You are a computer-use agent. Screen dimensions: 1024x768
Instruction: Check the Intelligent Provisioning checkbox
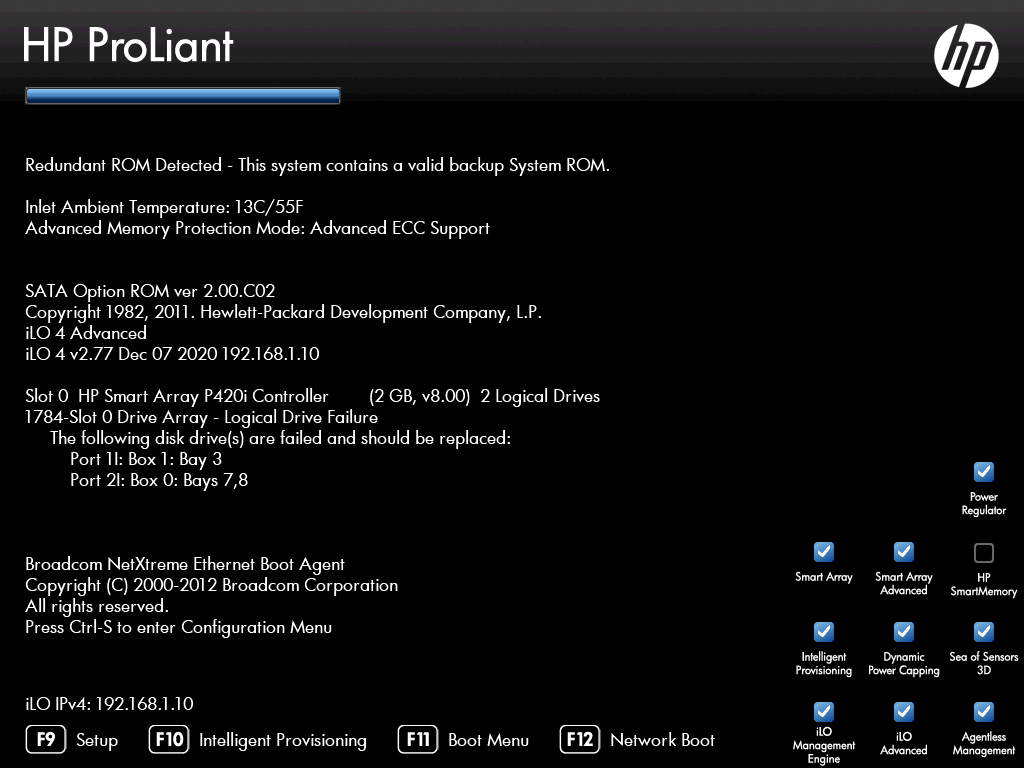(x=823, y=631)
